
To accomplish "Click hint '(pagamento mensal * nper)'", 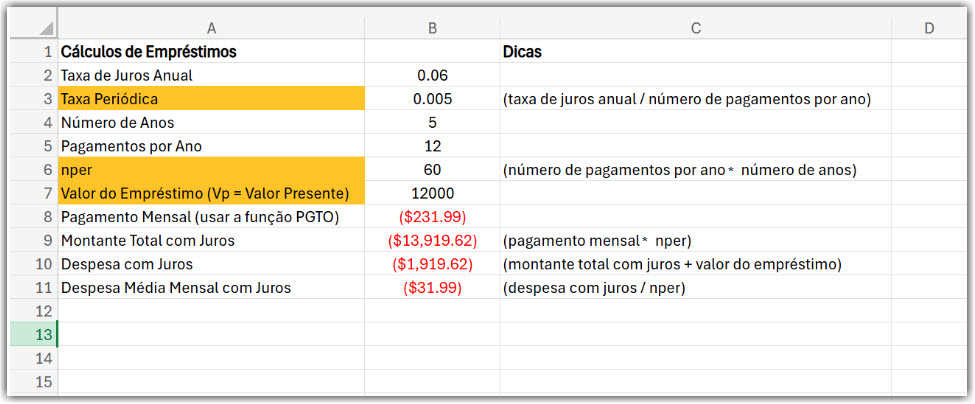I will tap(696, 241).
